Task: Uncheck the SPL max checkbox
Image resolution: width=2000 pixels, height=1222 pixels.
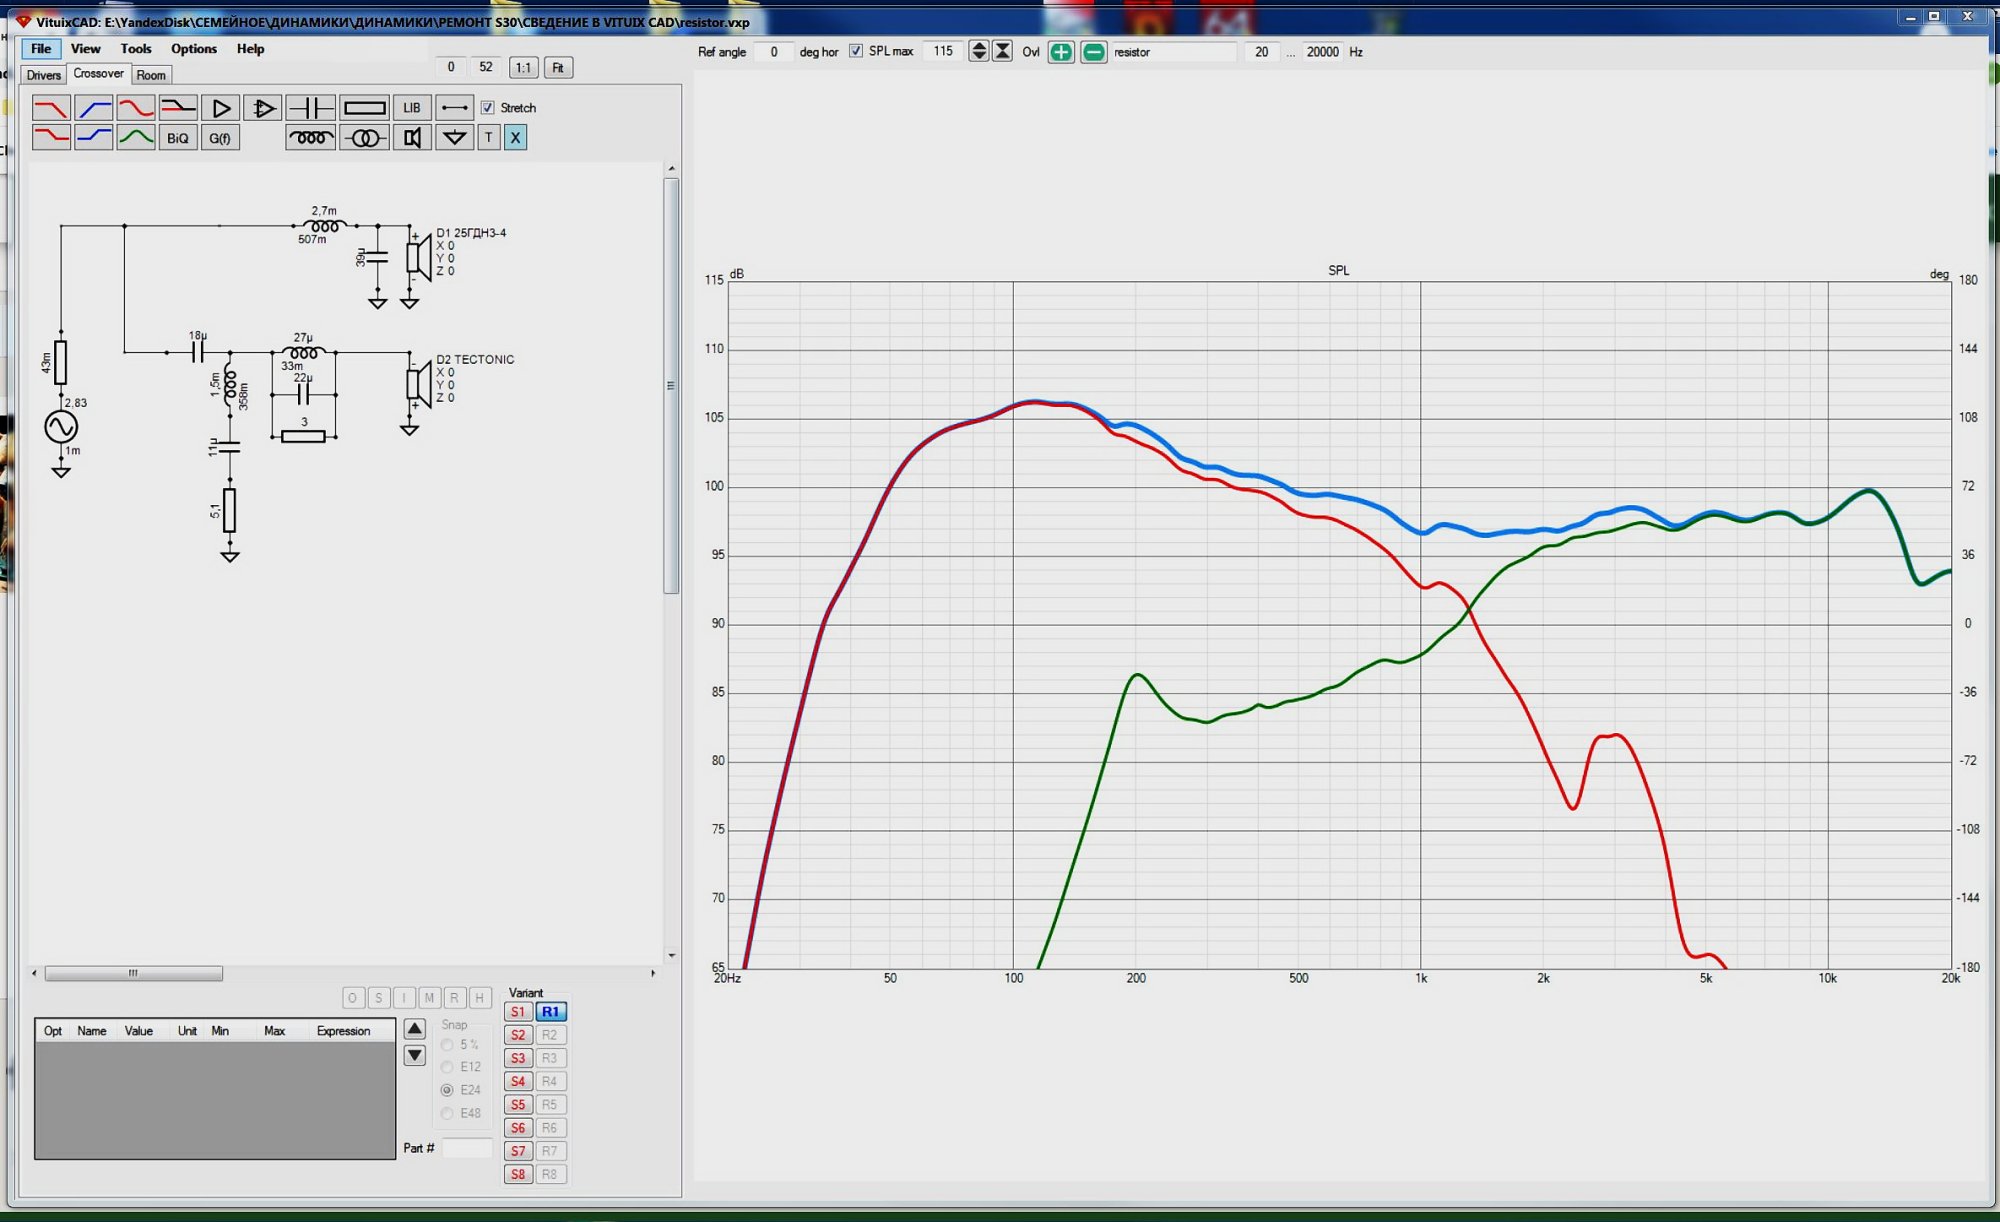Action: coord(856,51)
